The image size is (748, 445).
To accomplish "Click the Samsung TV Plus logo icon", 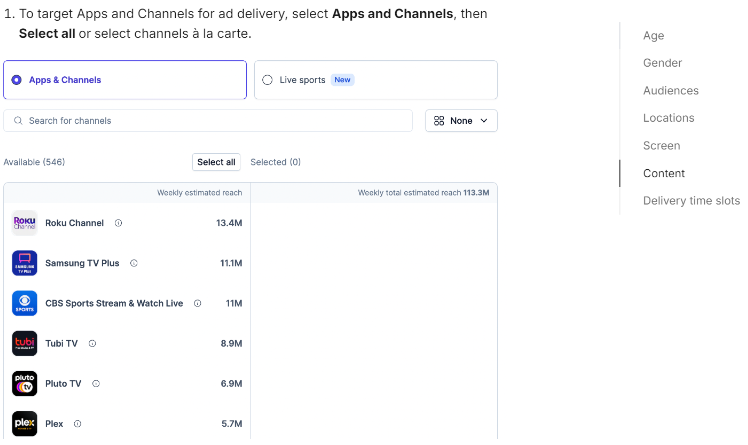I will point(24,263).
